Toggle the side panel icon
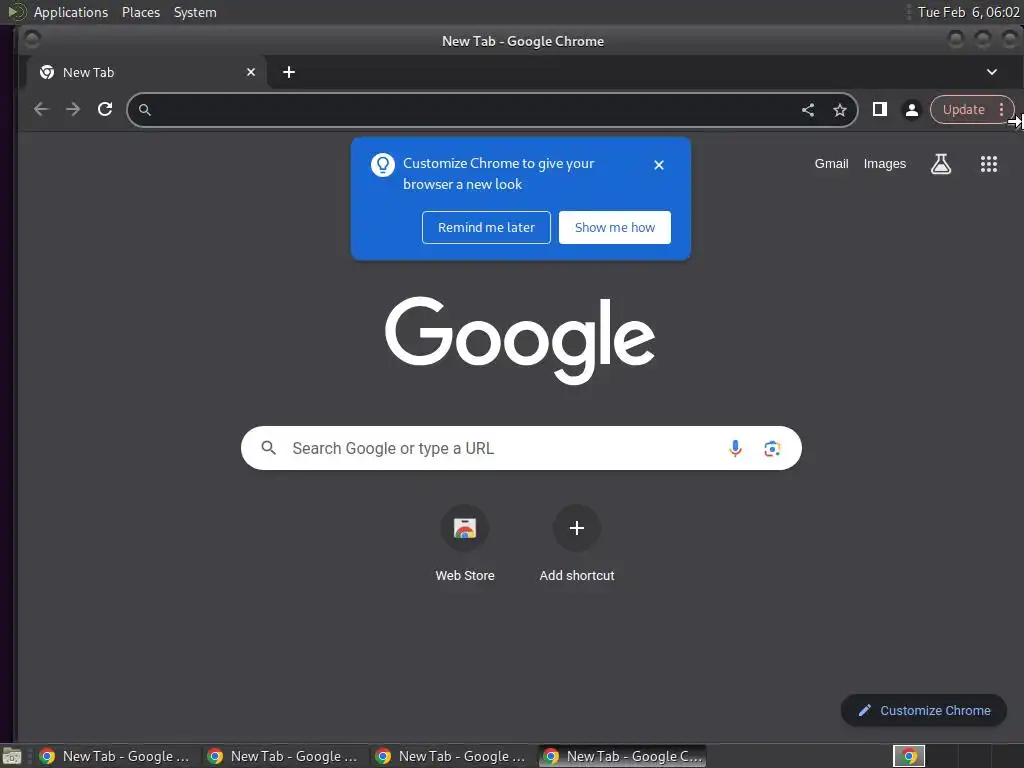1024x768 pixels. [880, 110]
